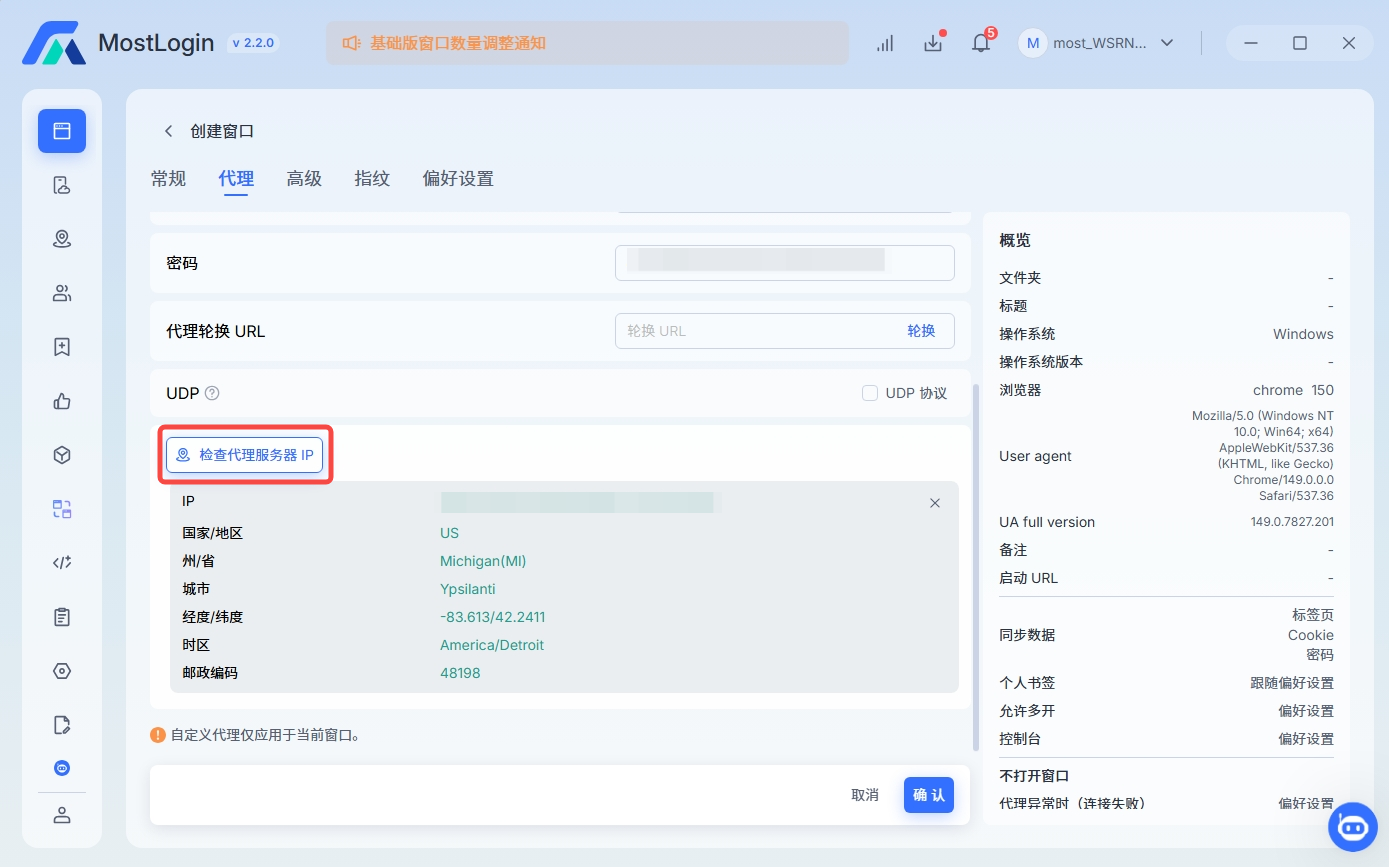Open the 偏好设置 tab
Screen dimensions: 1389x867
pyautogui.click(x=458, y=179)
